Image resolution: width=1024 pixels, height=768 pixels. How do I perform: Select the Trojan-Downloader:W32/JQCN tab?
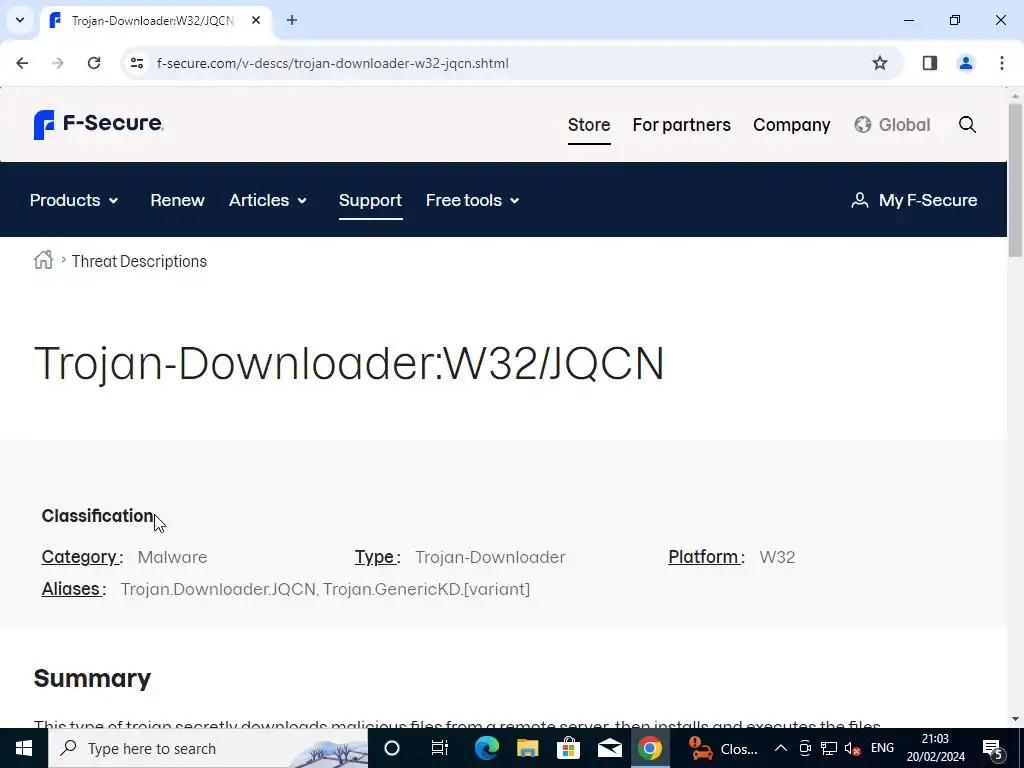coord(155,20)
